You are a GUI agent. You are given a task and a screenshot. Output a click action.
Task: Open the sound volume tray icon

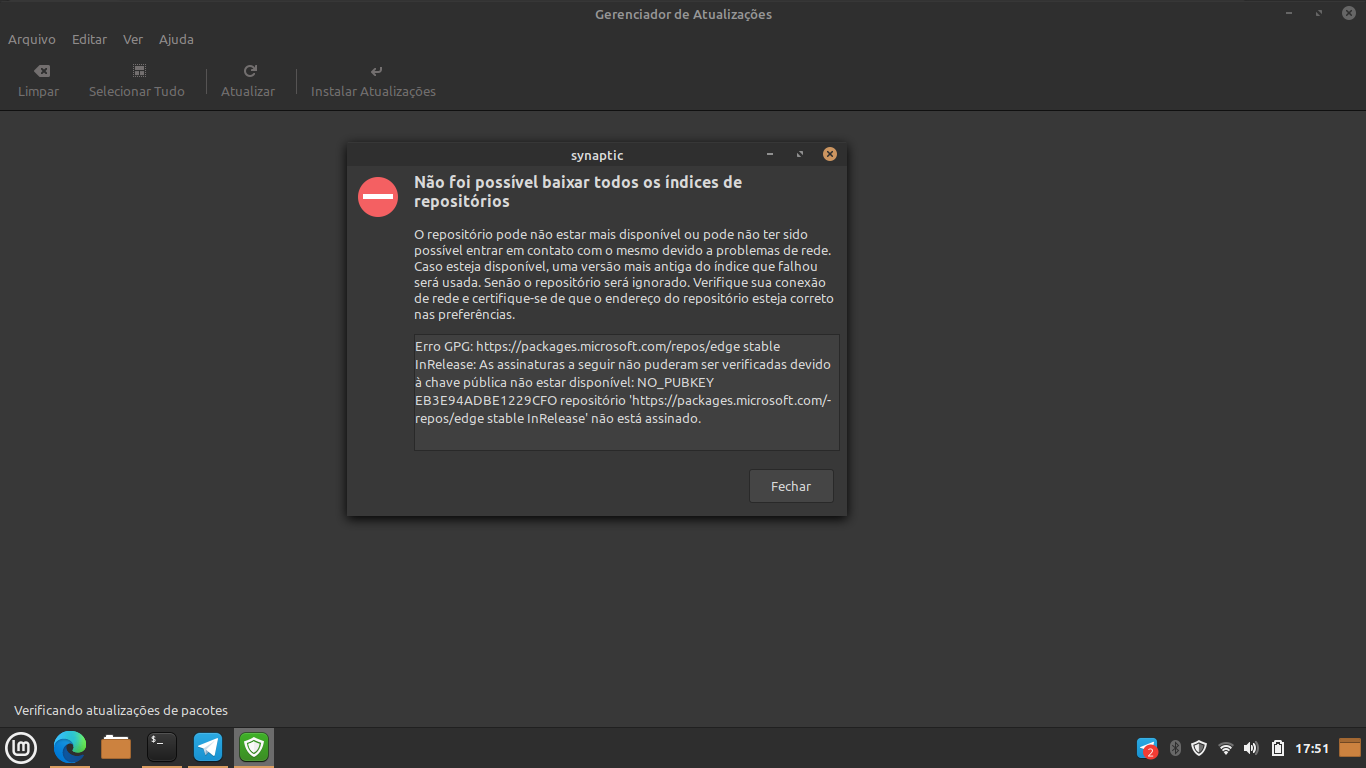coord(1251,748)
